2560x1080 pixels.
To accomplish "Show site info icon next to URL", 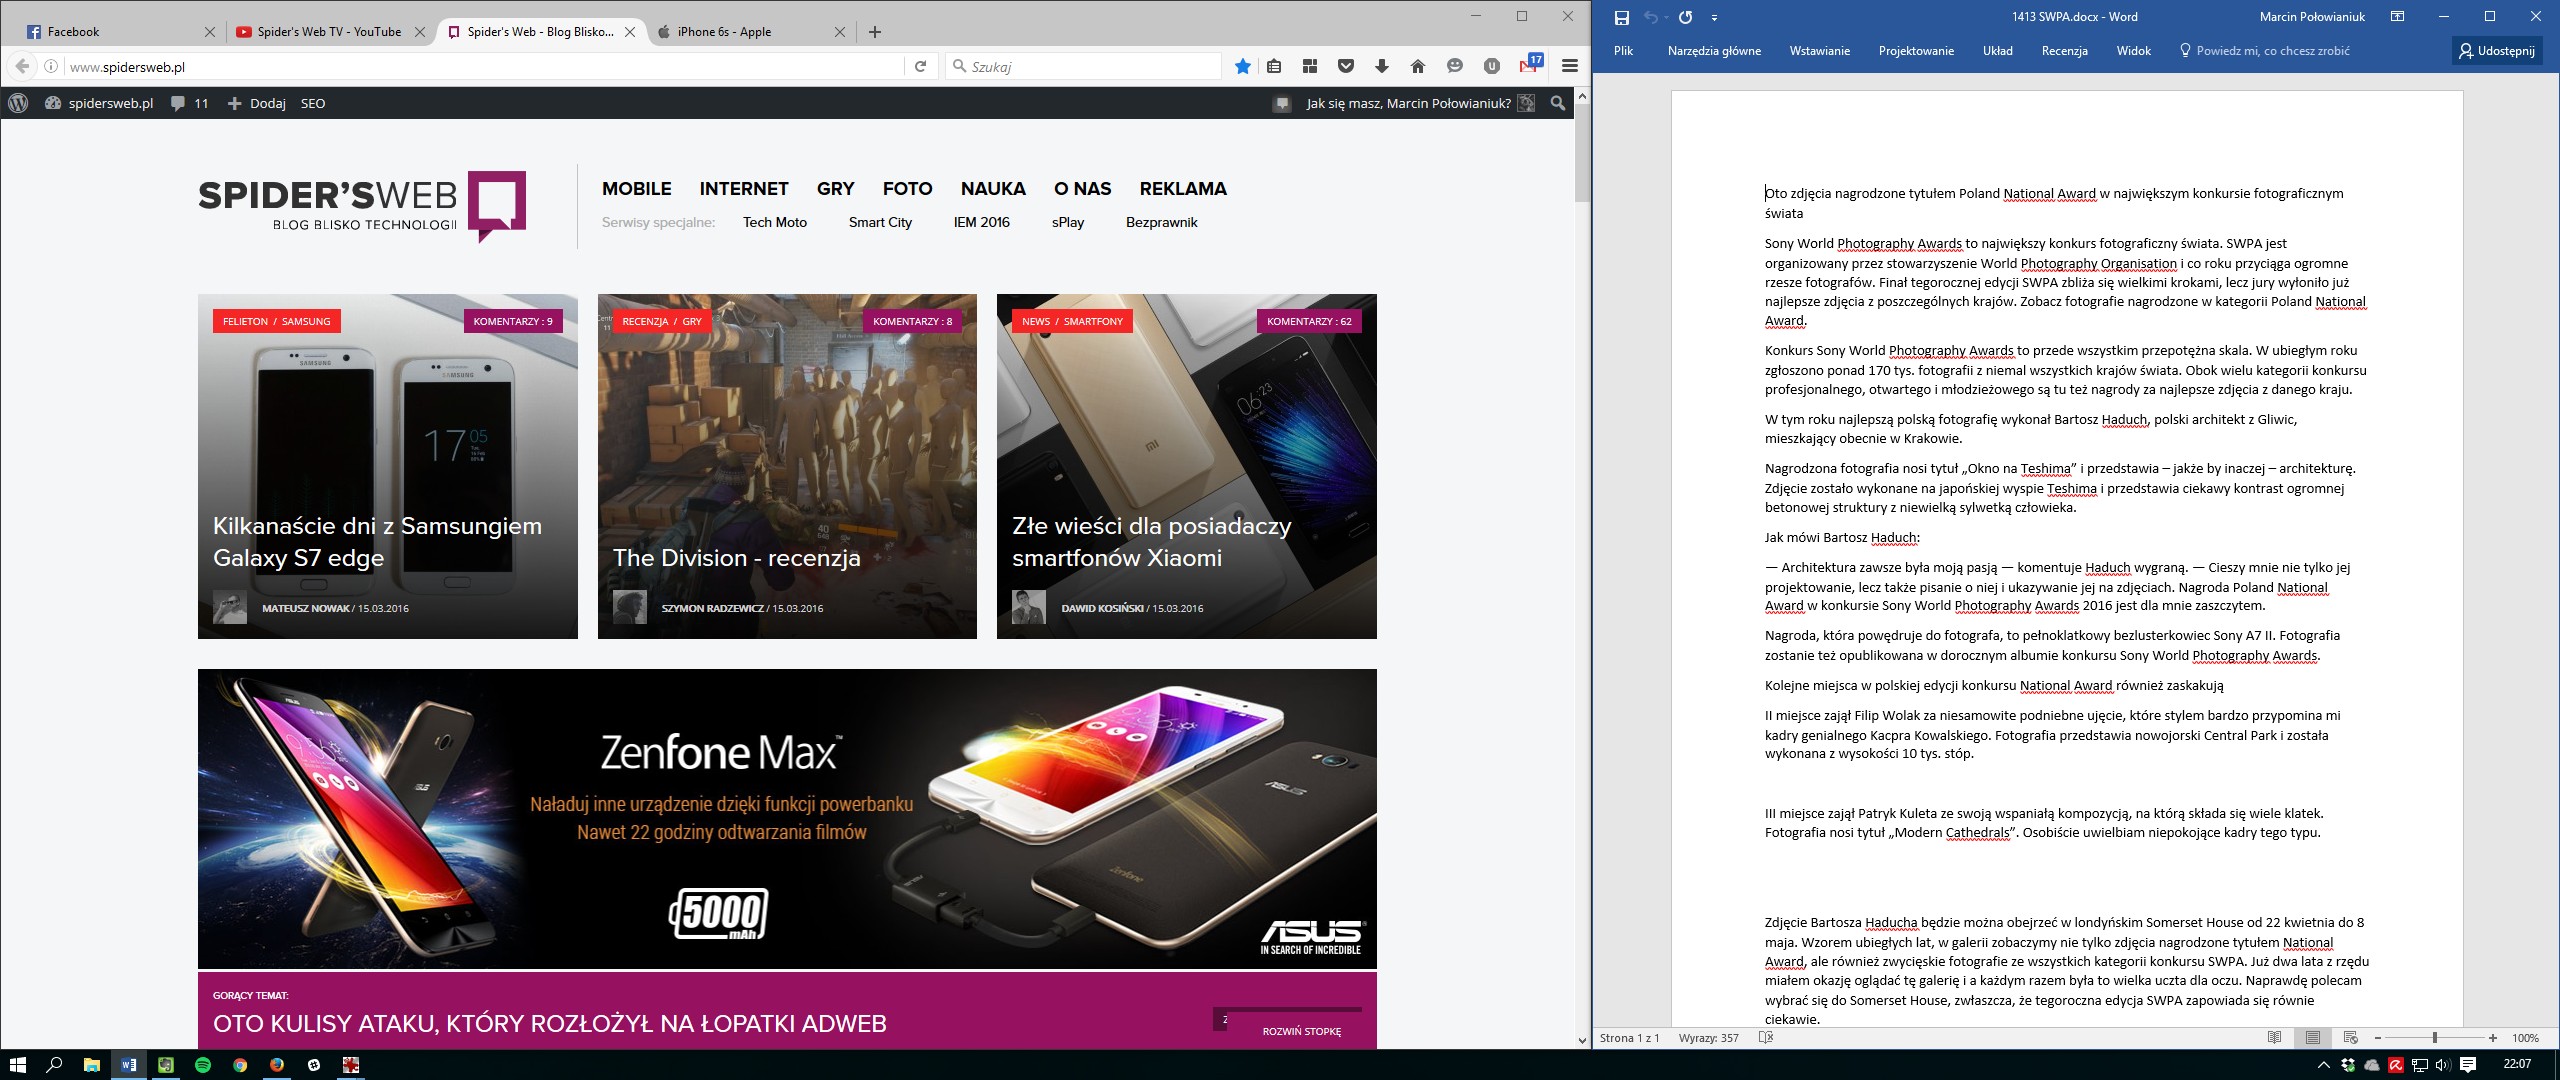I will [52, 66].
